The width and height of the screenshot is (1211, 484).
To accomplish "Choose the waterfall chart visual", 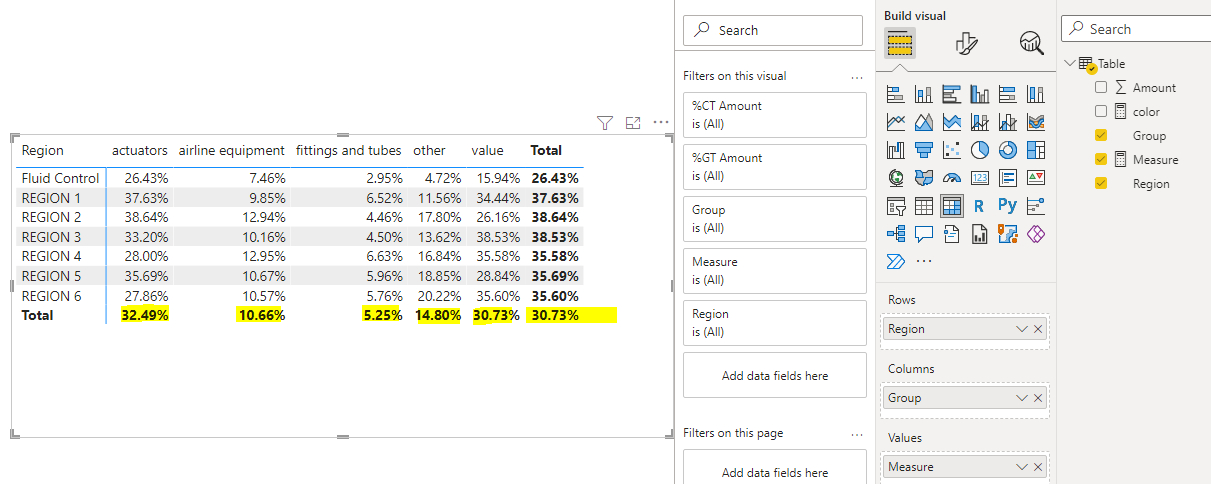I will point(896,150).
